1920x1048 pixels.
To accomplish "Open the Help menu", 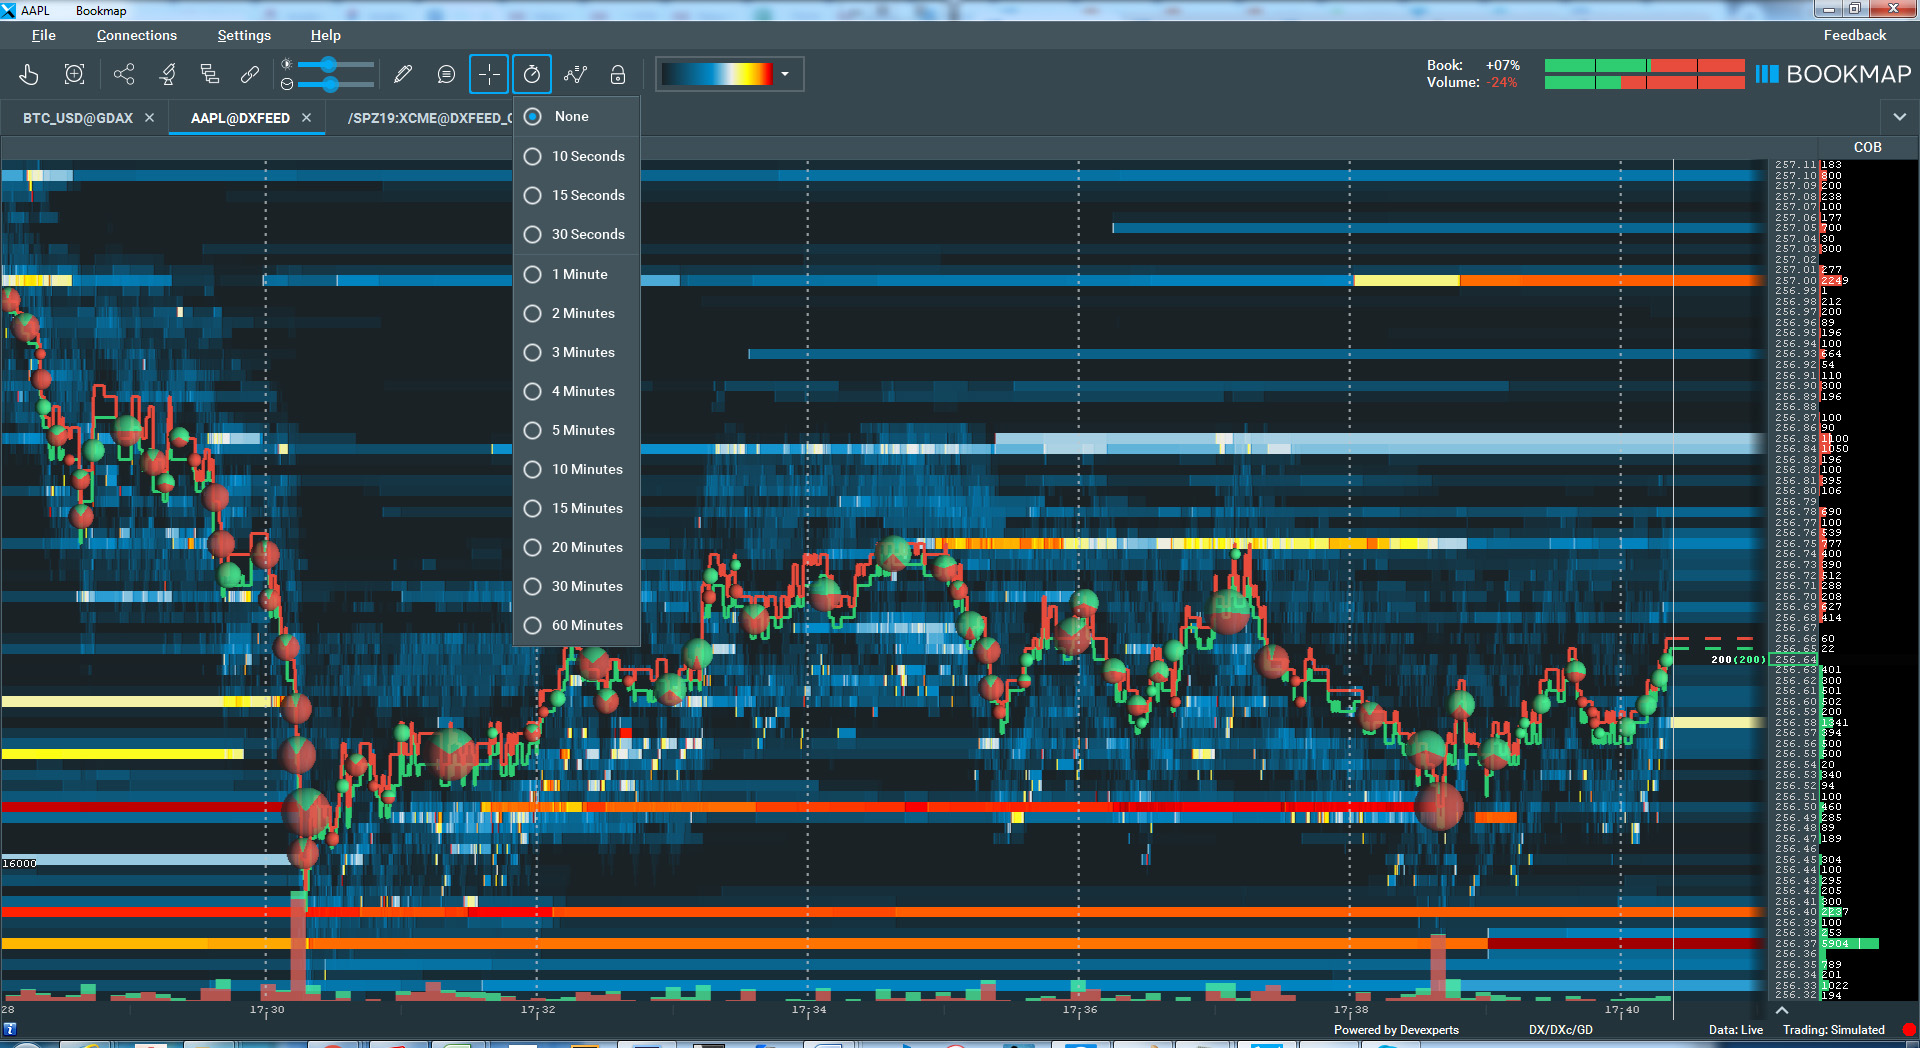I will click(326, 35).
